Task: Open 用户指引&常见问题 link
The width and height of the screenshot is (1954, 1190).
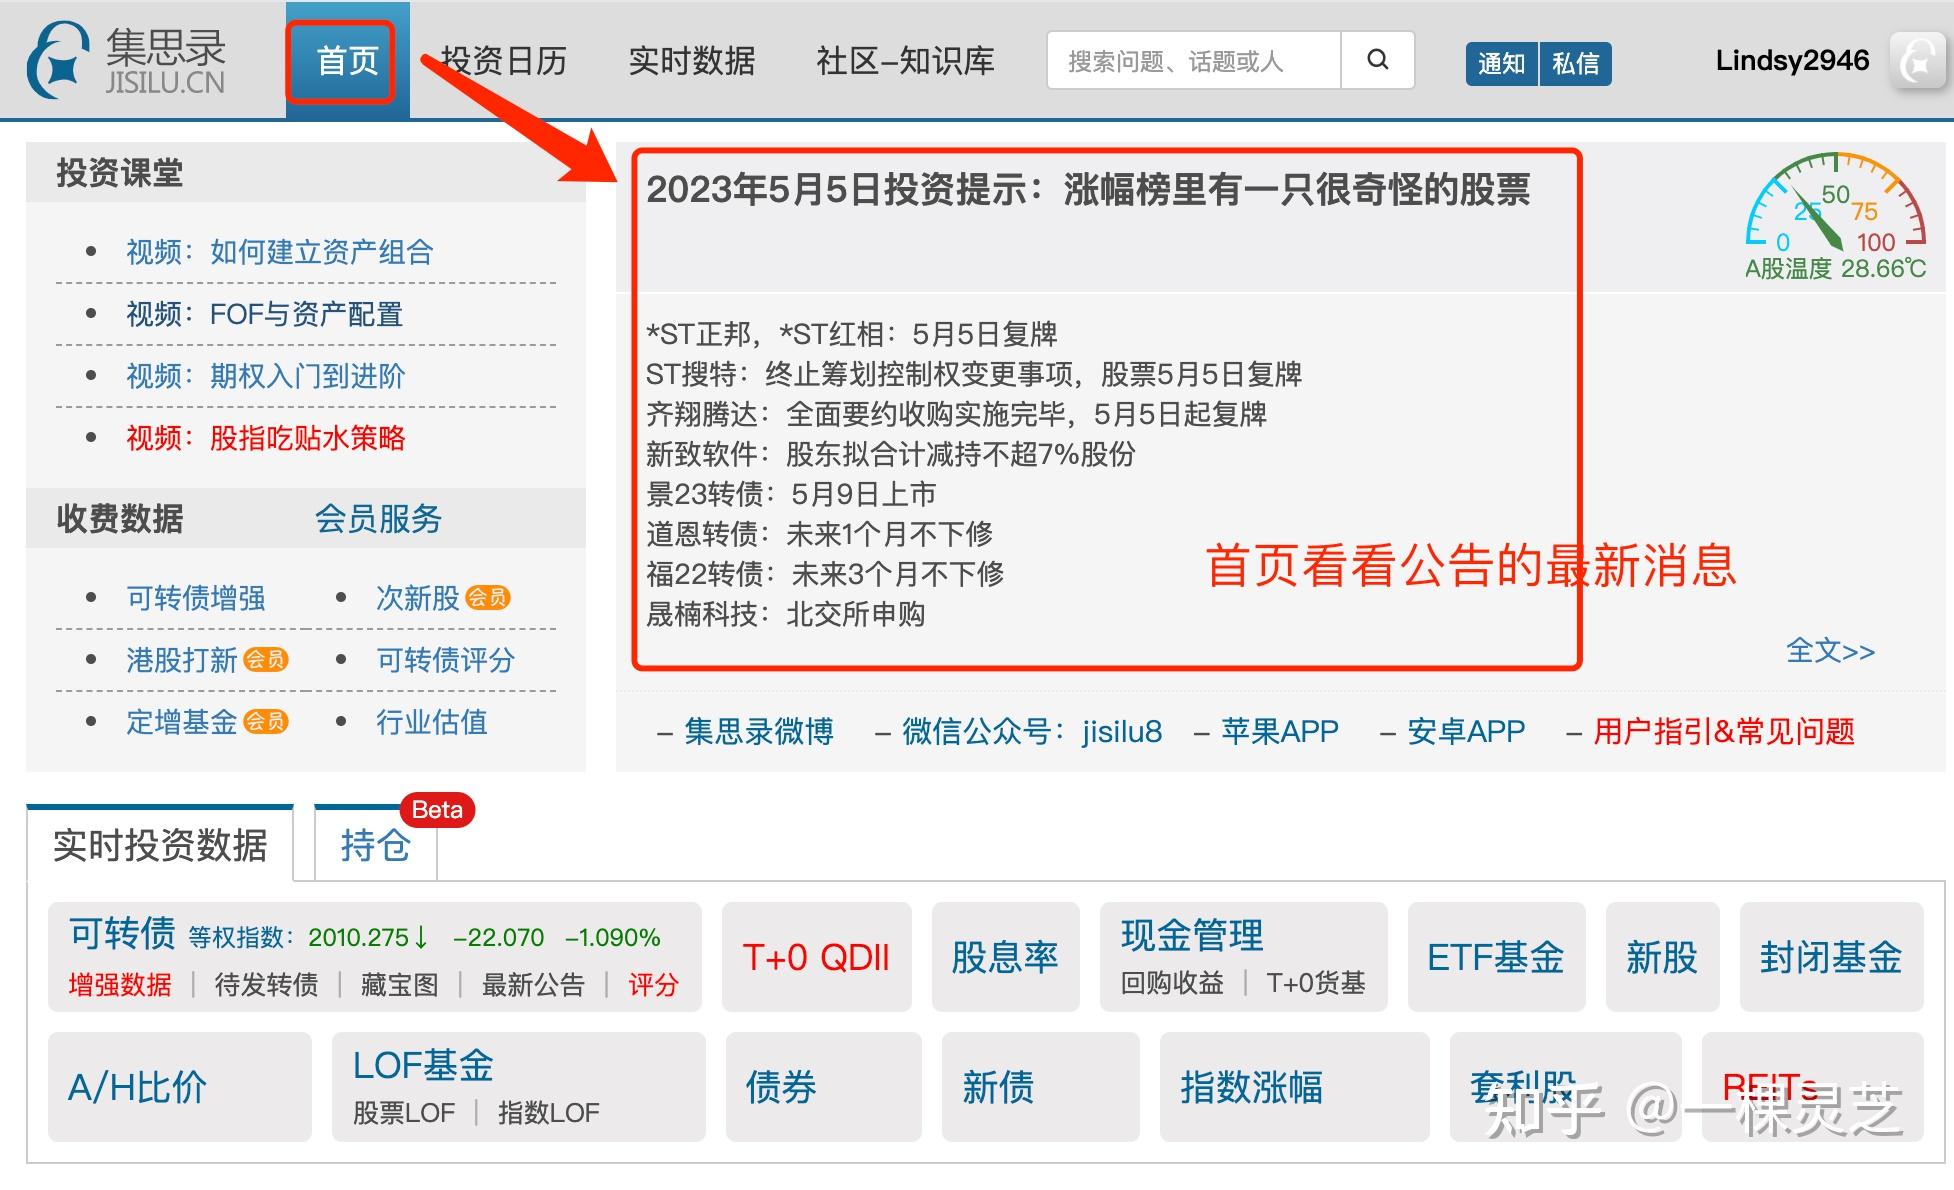Action: click(x=1724, y=731)
